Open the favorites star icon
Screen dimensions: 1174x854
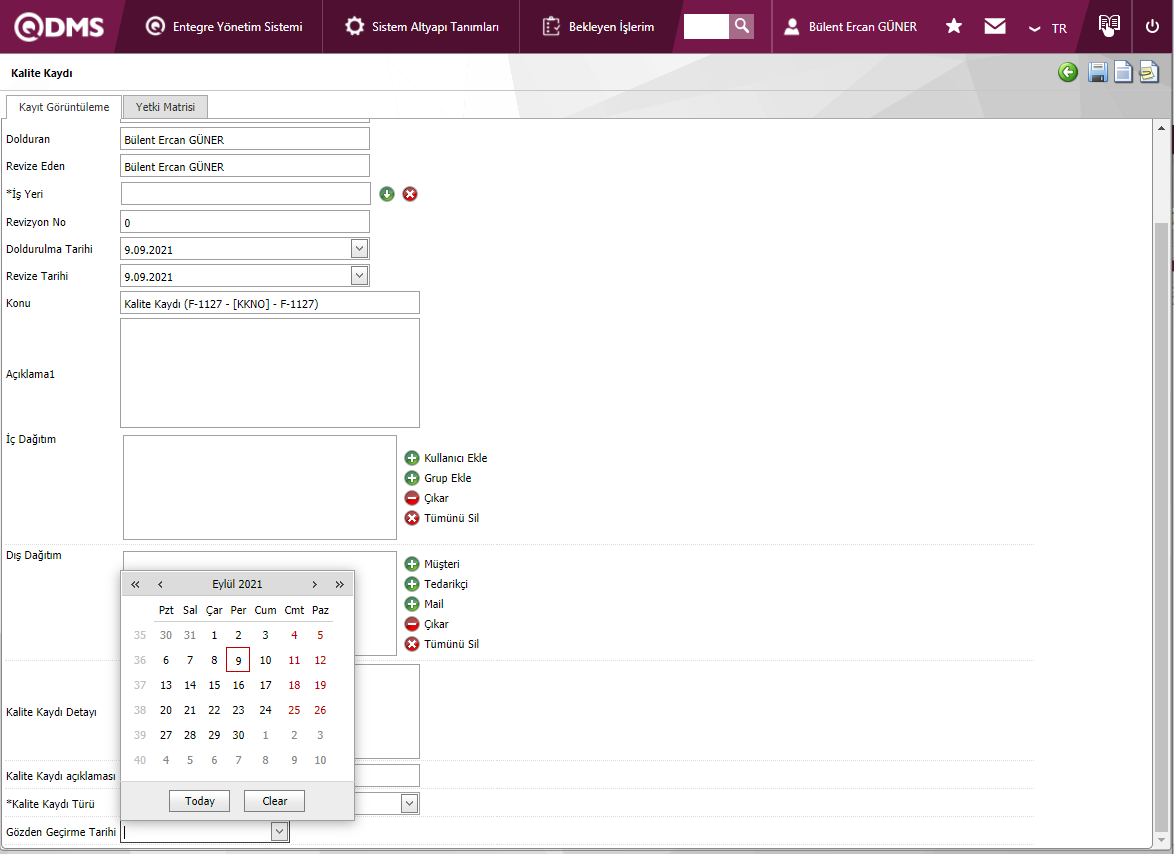pos(954,26)
